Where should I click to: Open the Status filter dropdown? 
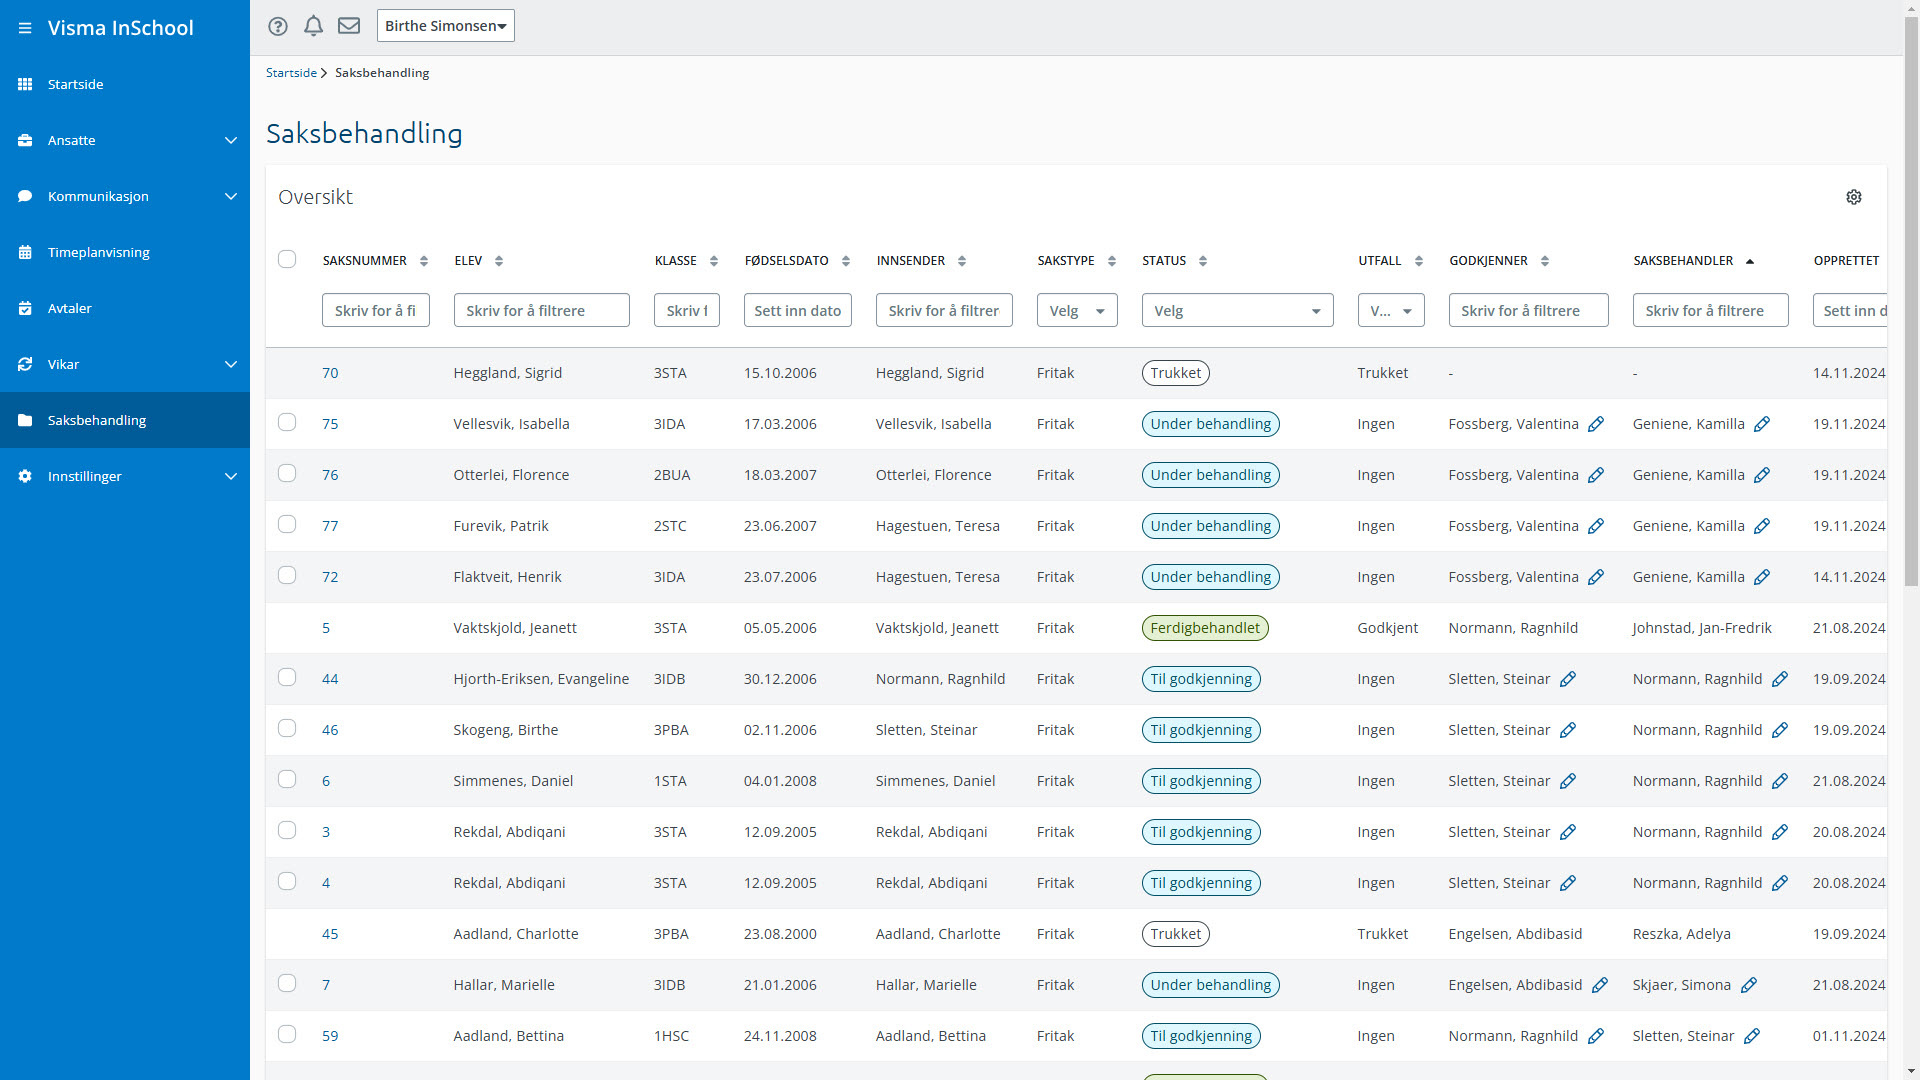(x=1237, y=311)
